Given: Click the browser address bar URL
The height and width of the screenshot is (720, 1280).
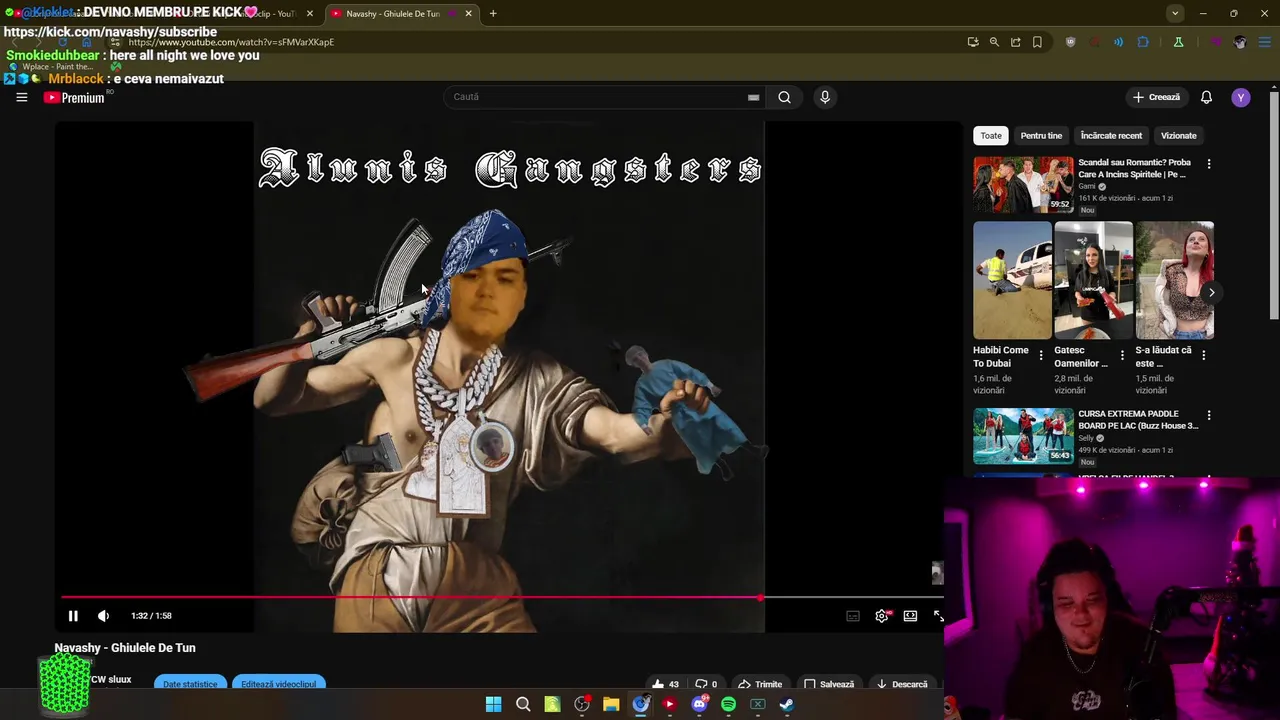Looking at the screenshot, I should 231,42.
